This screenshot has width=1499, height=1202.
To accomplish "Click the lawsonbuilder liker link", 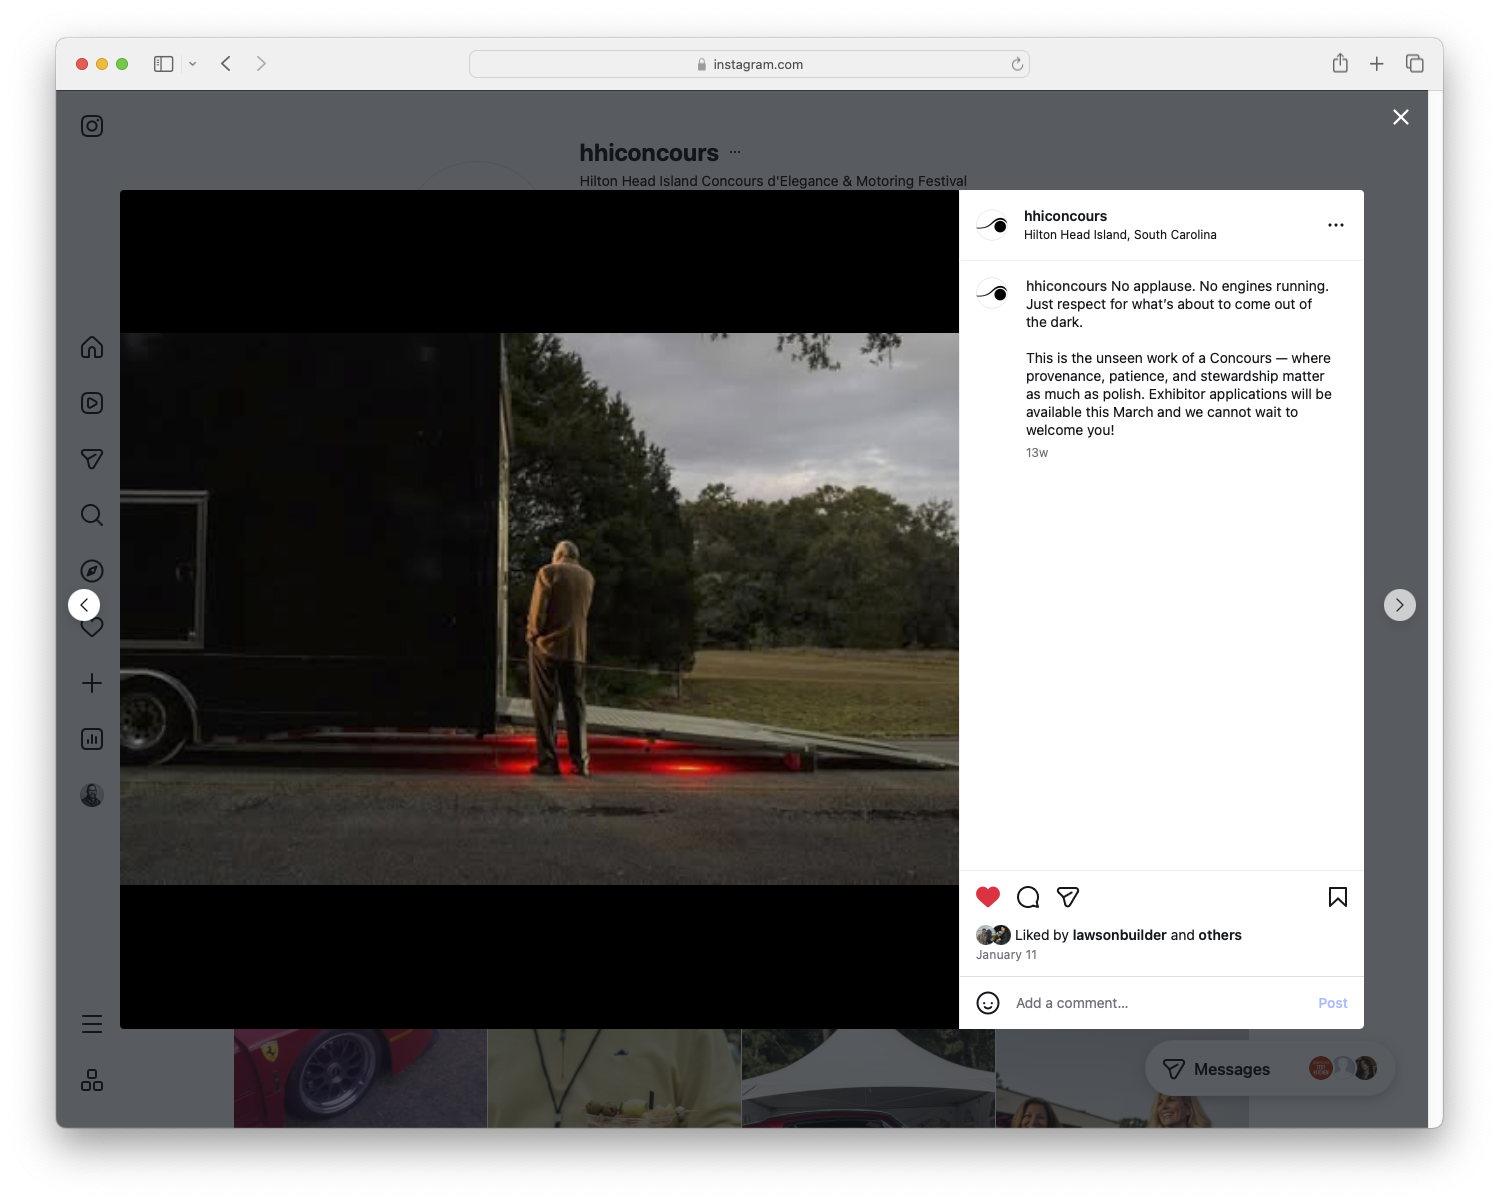I will pos(1119,935).
